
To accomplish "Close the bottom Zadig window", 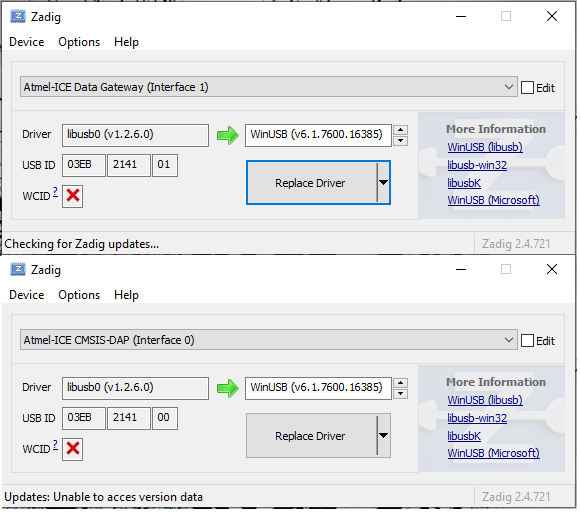I will click(552, 269).
